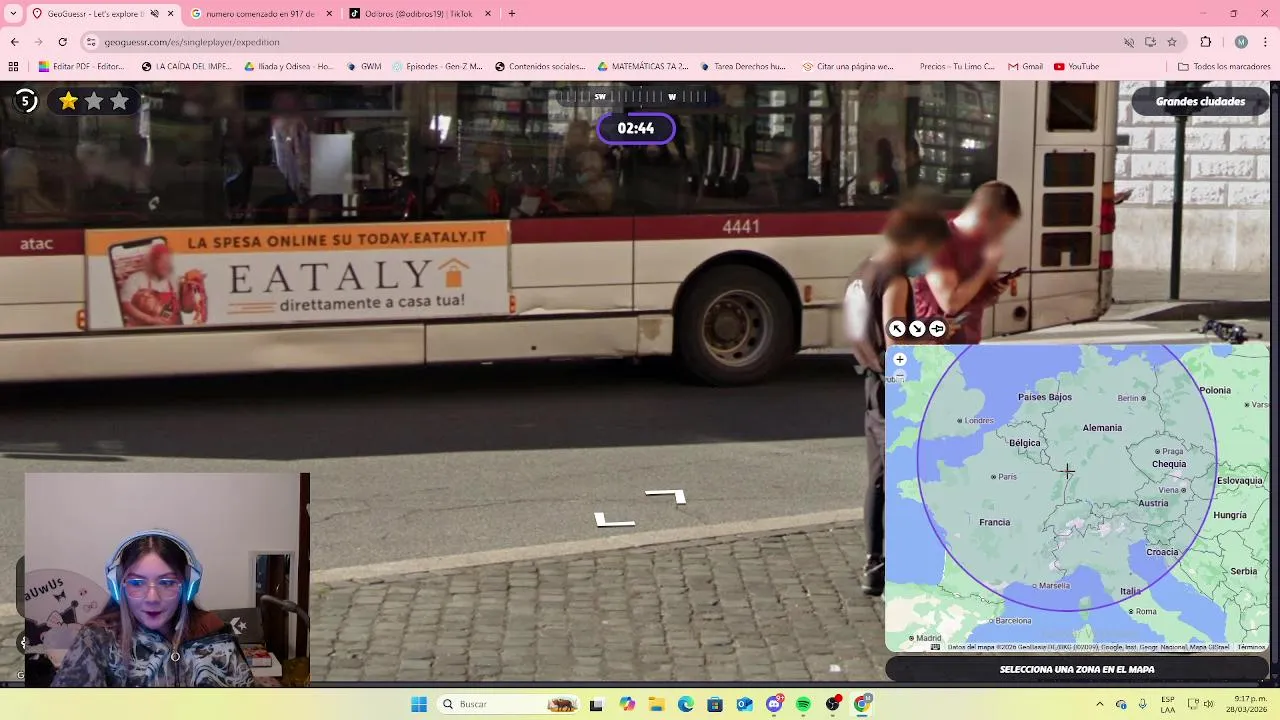1280x720 pixels.
Task: Click the taskbar Buscar search box
Action: point(508,704)
